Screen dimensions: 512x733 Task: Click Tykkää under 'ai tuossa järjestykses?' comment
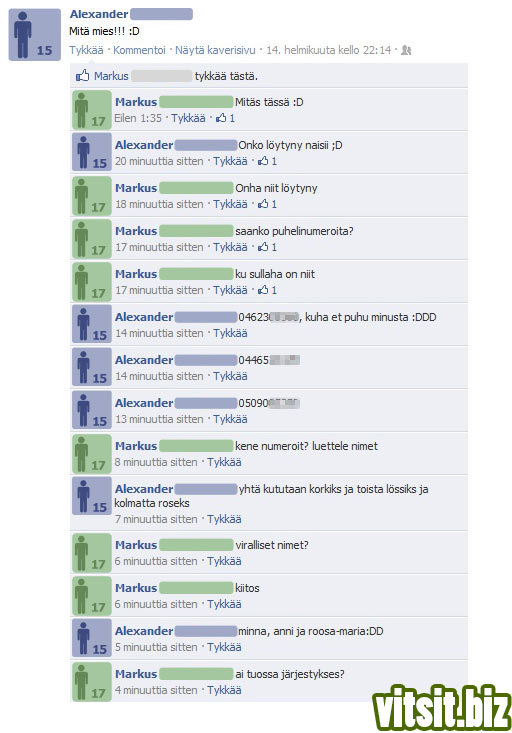pyautogui.click(x=224, y=690)
